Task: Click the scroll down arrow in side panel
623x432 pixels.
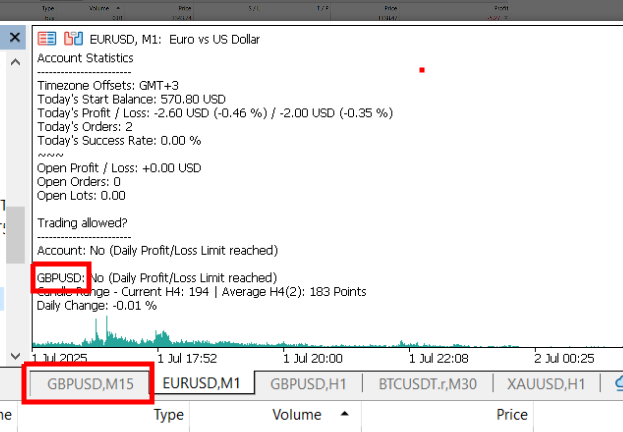Action: (15, 356)
